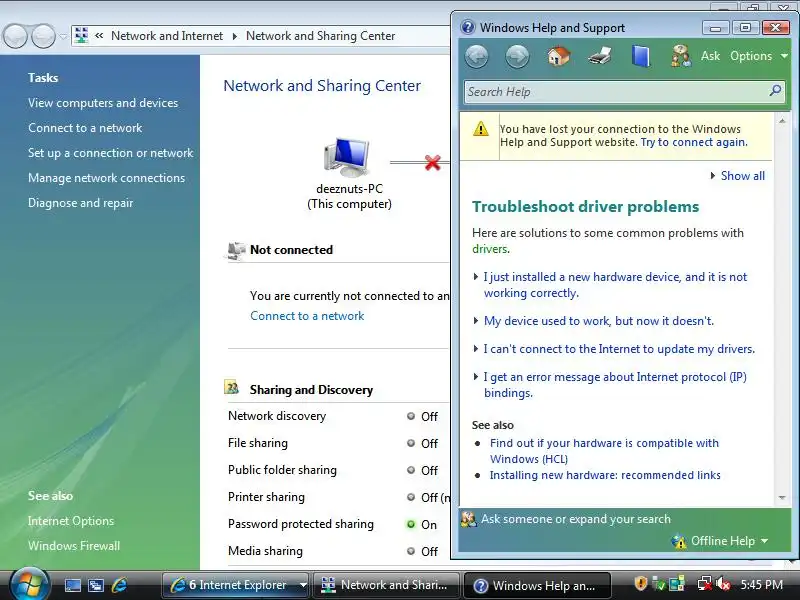
Task: Open Internet Explorer taskbar group dropdown
Action: tap(303, 585)
